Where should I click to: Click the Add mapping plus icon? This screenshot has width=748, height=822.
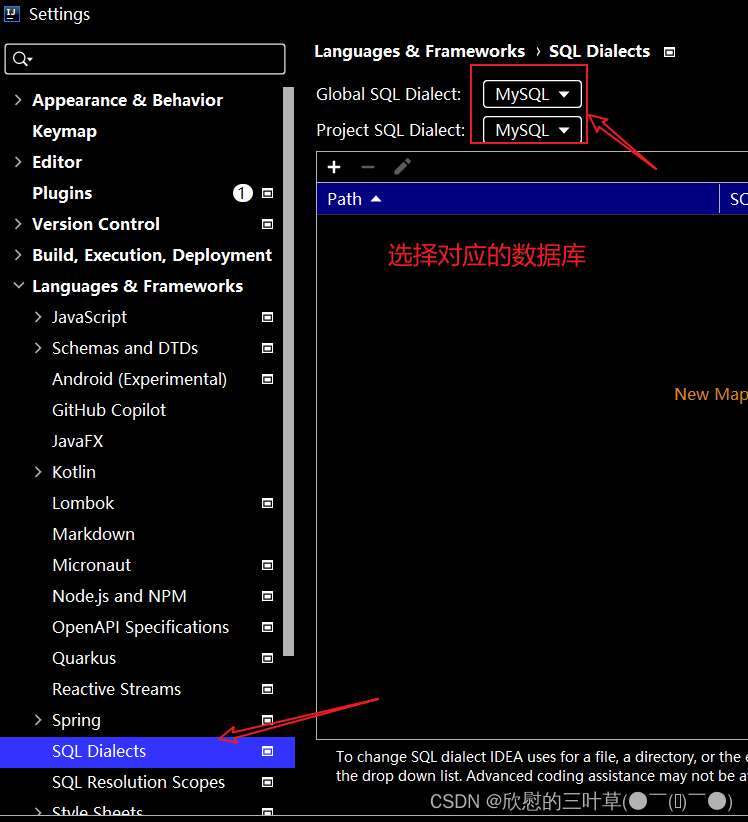pyautogui.click(x=334, y=167)
